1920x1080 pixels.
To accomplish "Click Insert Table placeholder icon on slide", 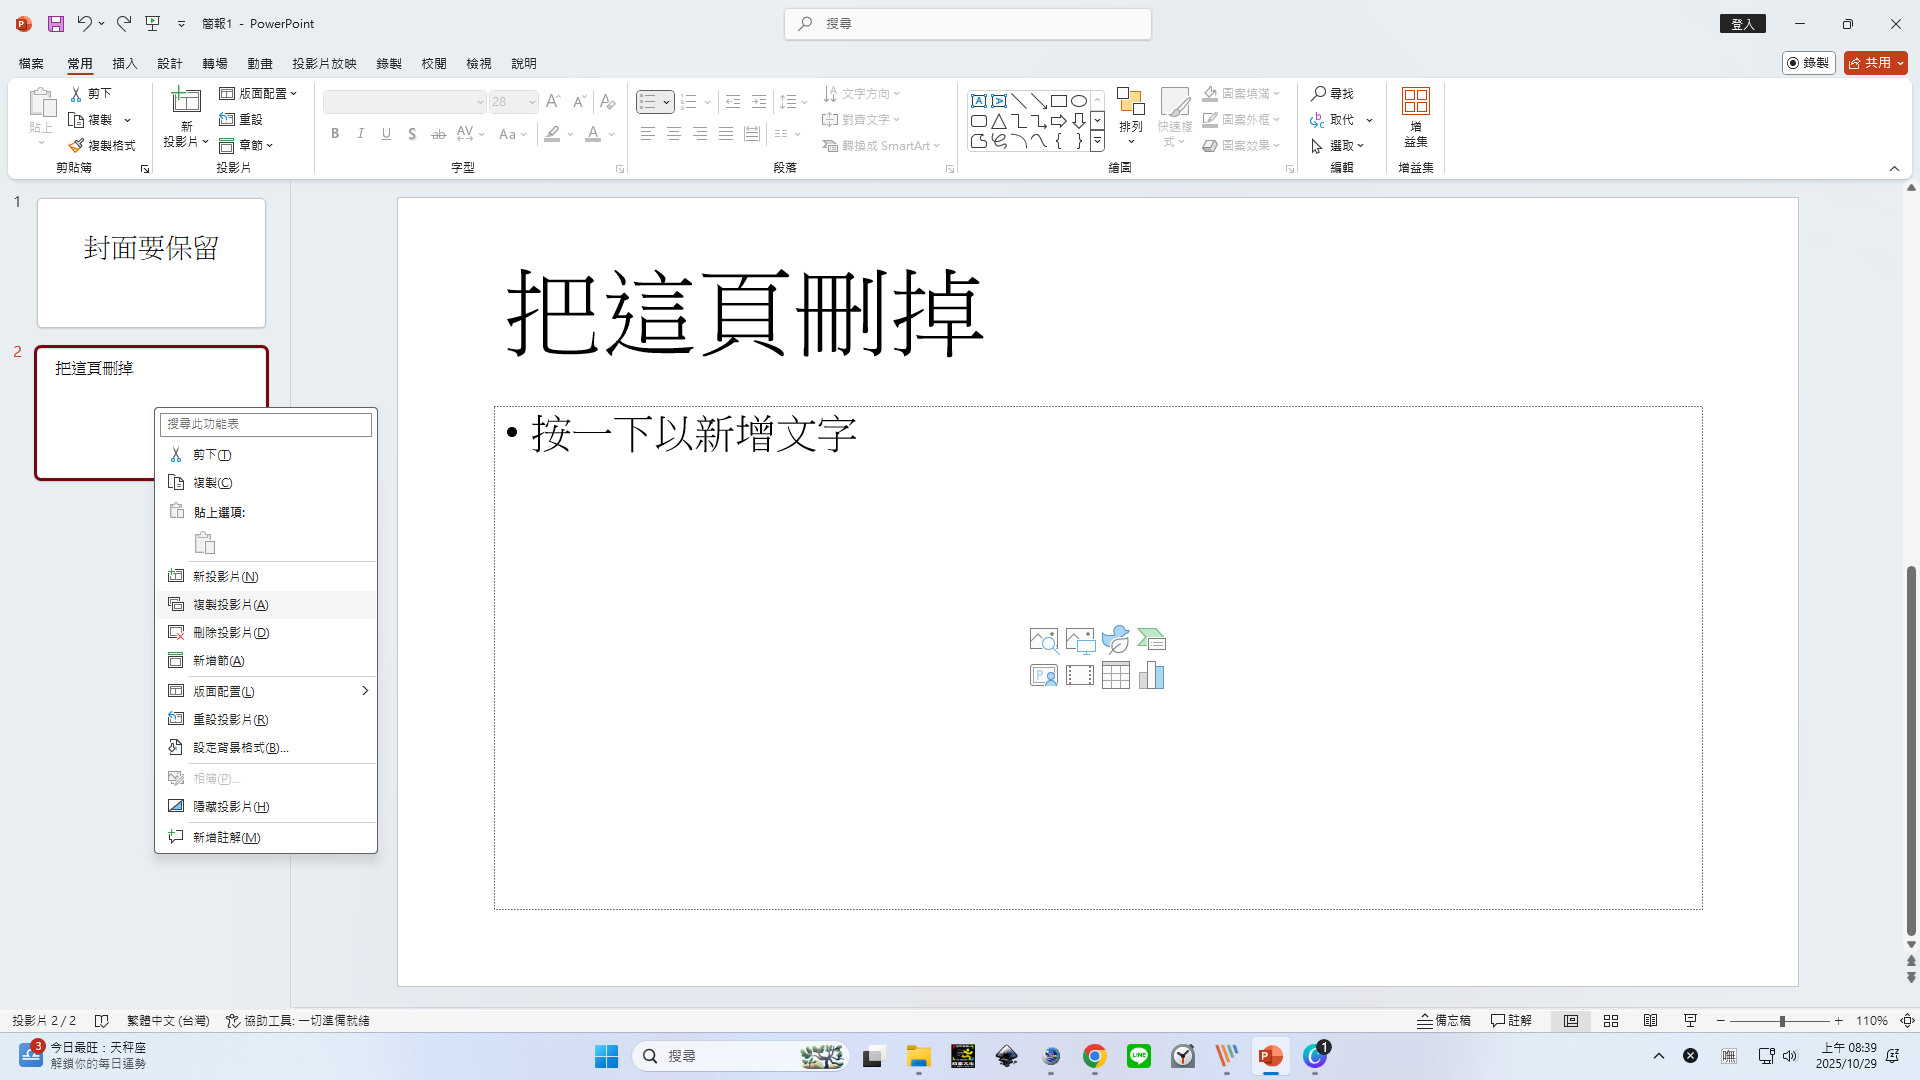I will [1115, 676].
